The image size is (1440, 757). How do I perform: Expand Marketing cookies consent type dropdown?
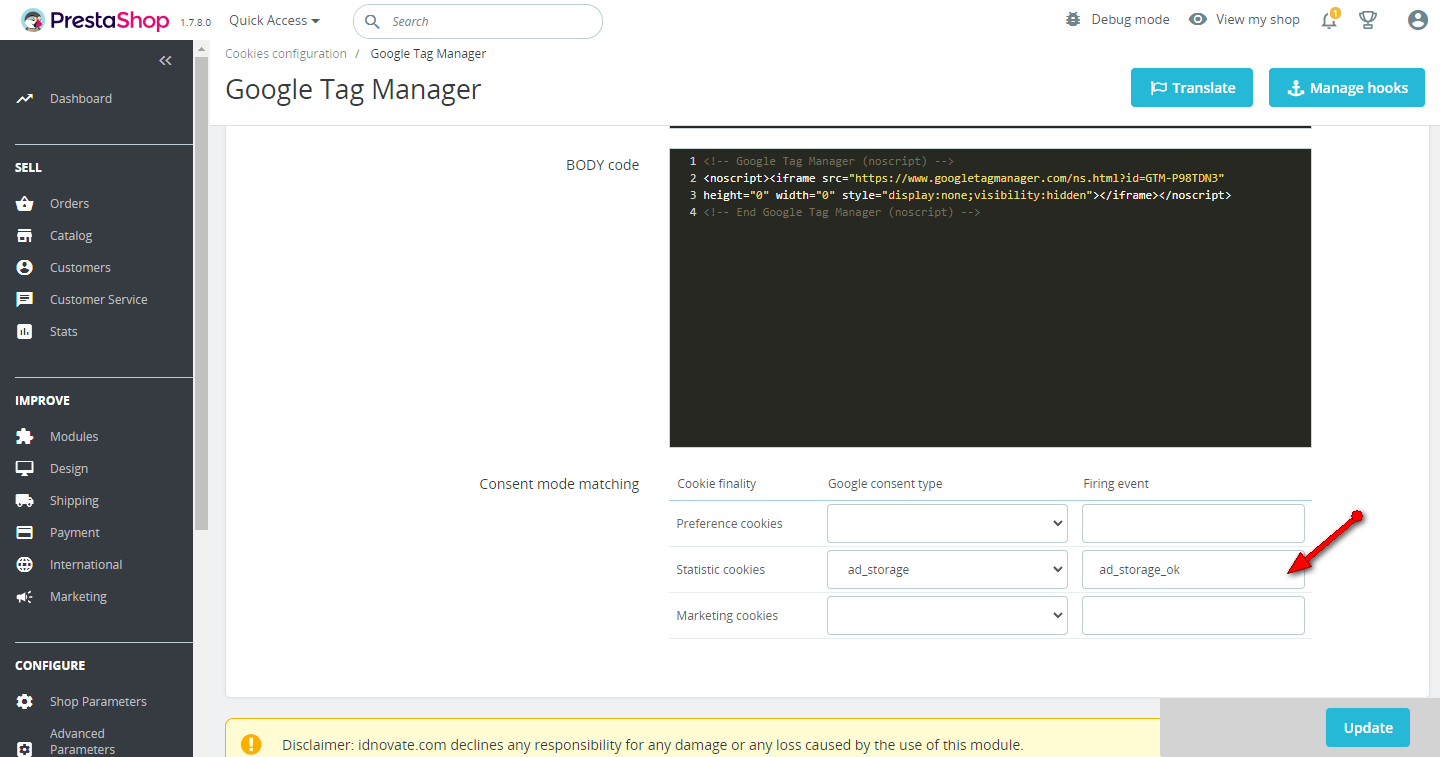(947, 616)
